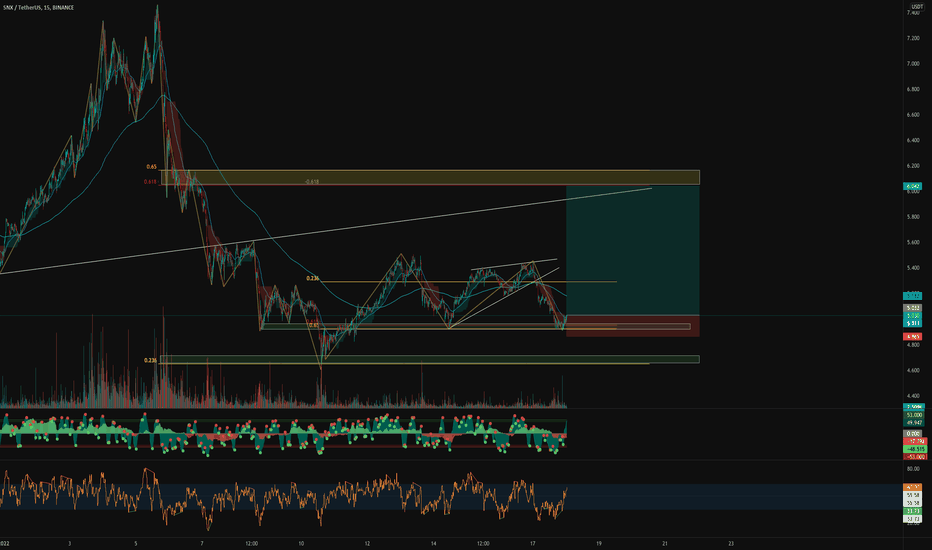Click the 6.200 price axis label
Viewport: 932px width, 550px height.
[x=913, y=166]
